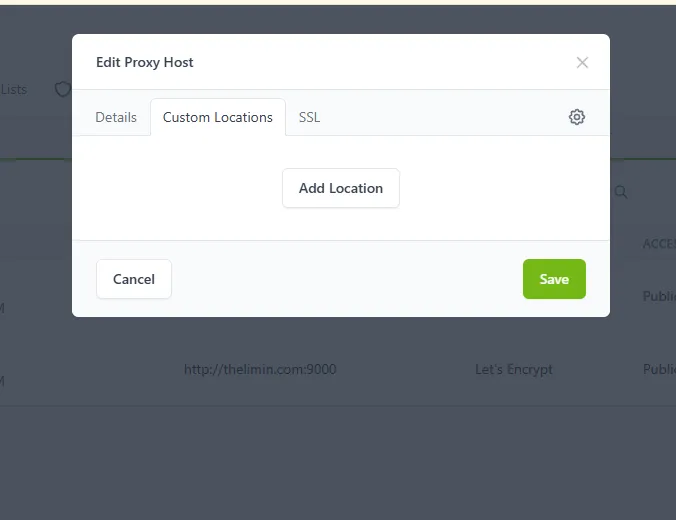Click empty area left of Add Location

pos(180,188)
